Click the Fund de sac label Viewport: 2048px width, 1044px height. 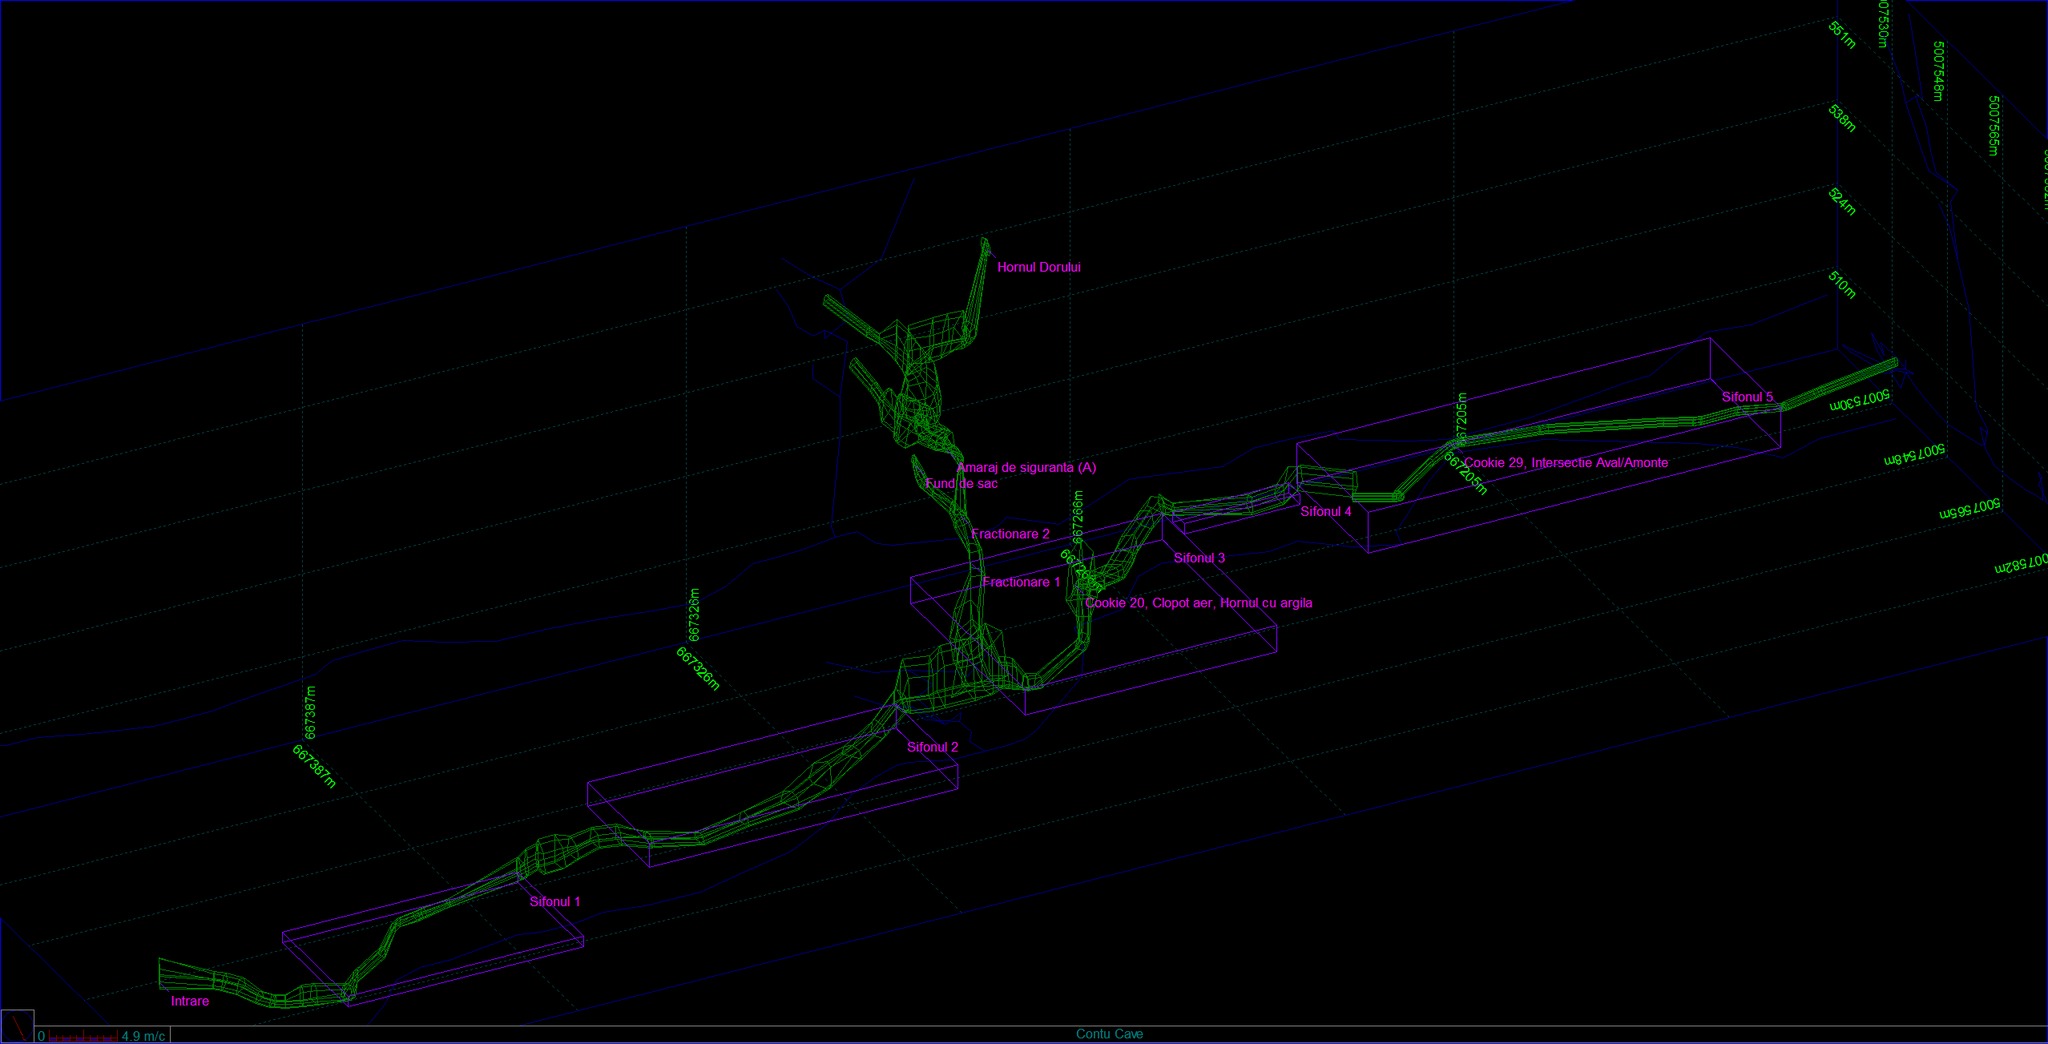click(961, 483)
